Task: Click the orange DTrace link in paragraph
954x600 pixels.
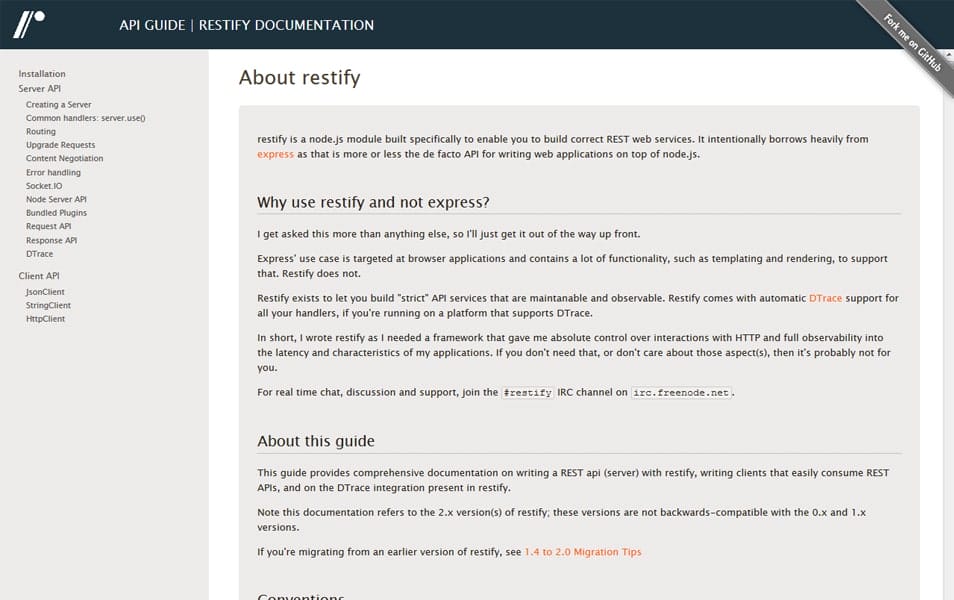Action: (x=825, y=299)
